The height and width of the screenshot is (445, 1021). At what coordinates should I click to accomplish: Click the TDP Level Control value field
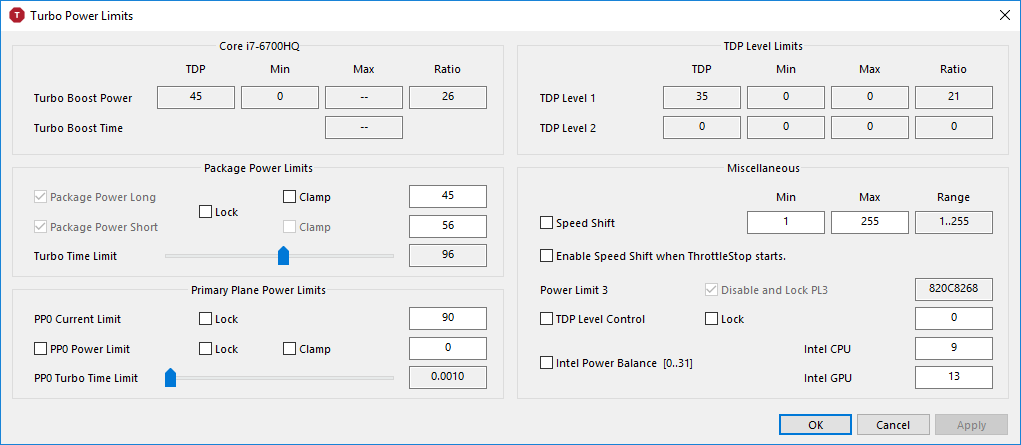[954, 318]
